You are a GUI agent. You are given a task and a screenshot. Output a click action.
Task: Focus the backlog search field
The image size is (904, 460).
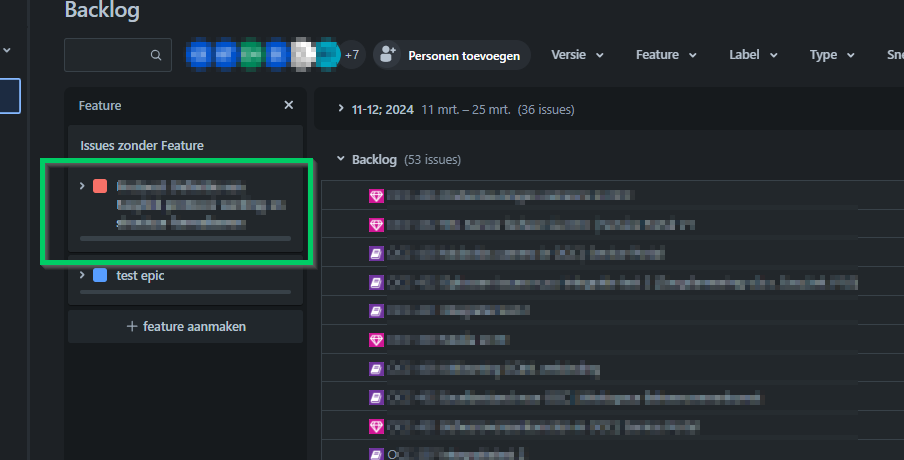coord(118,55)
